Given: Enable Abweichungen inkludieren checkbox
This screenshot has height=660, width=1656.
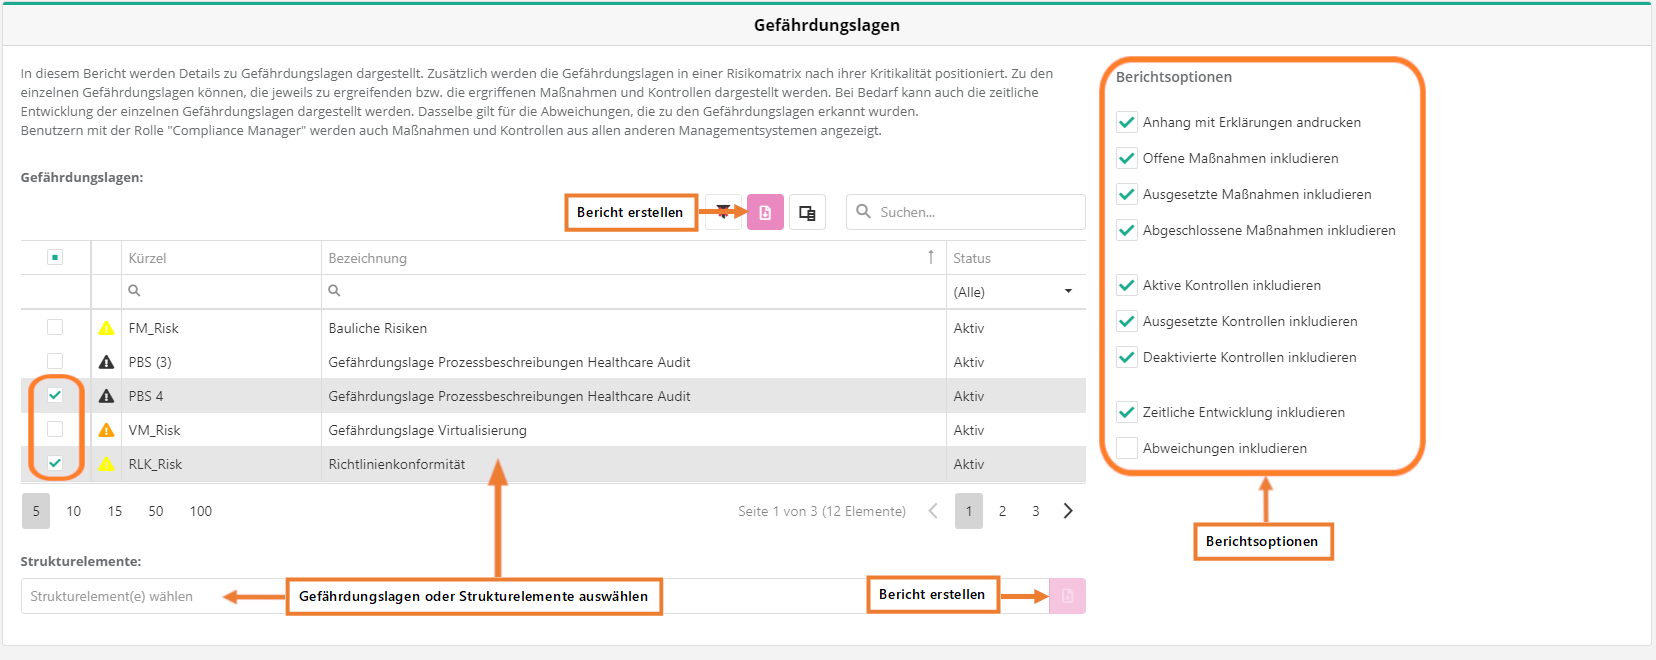Looking at the screenshot, I should point(1127,448).
